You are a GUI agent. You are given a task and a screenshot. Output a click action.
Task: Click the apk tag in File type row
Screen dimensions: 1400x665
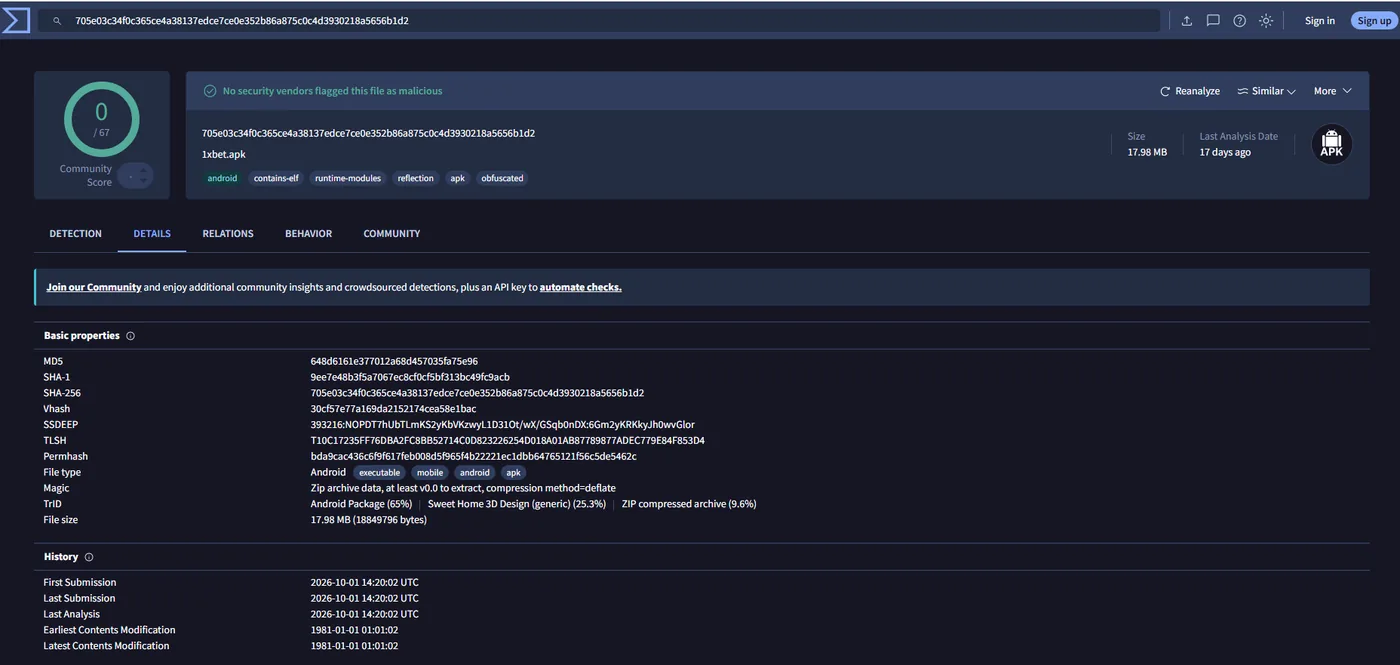[513, 473]
